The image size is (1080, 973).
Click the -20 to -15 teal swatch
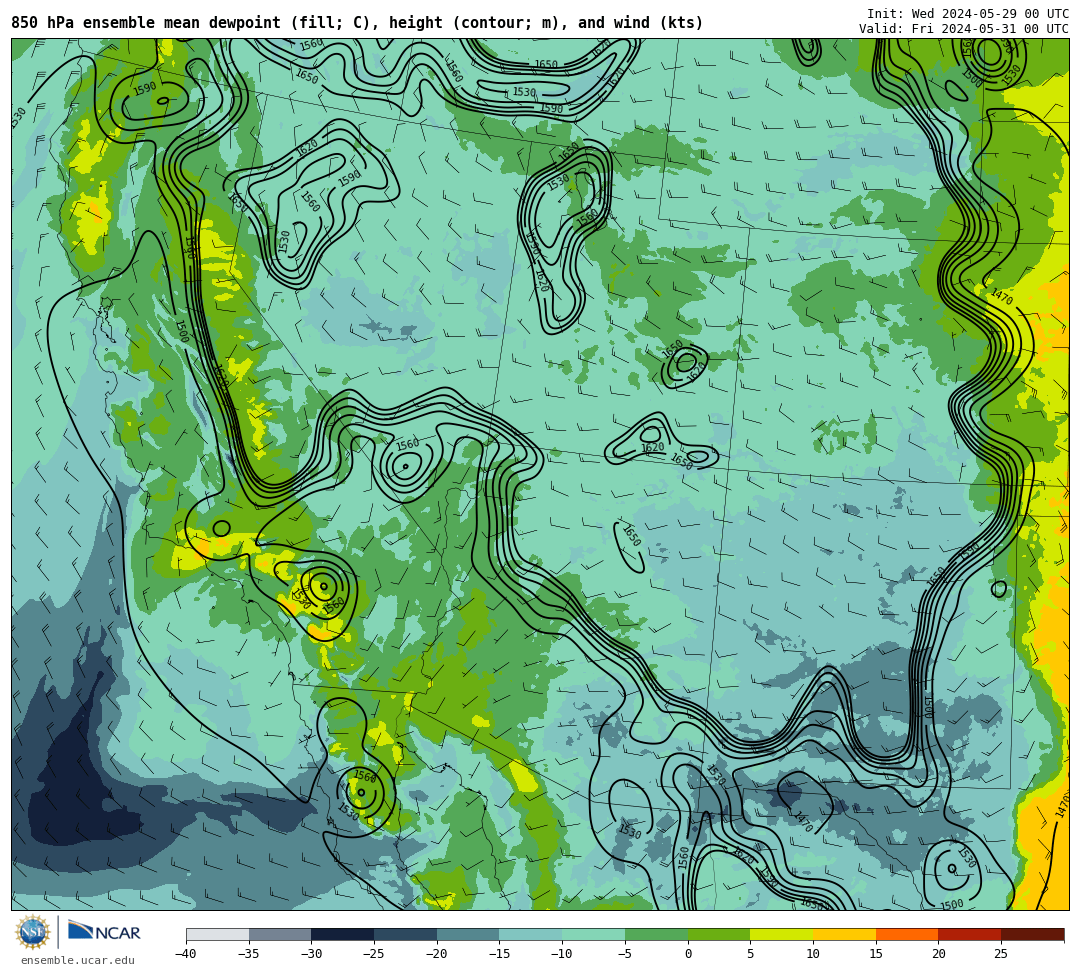coord(468,934)
